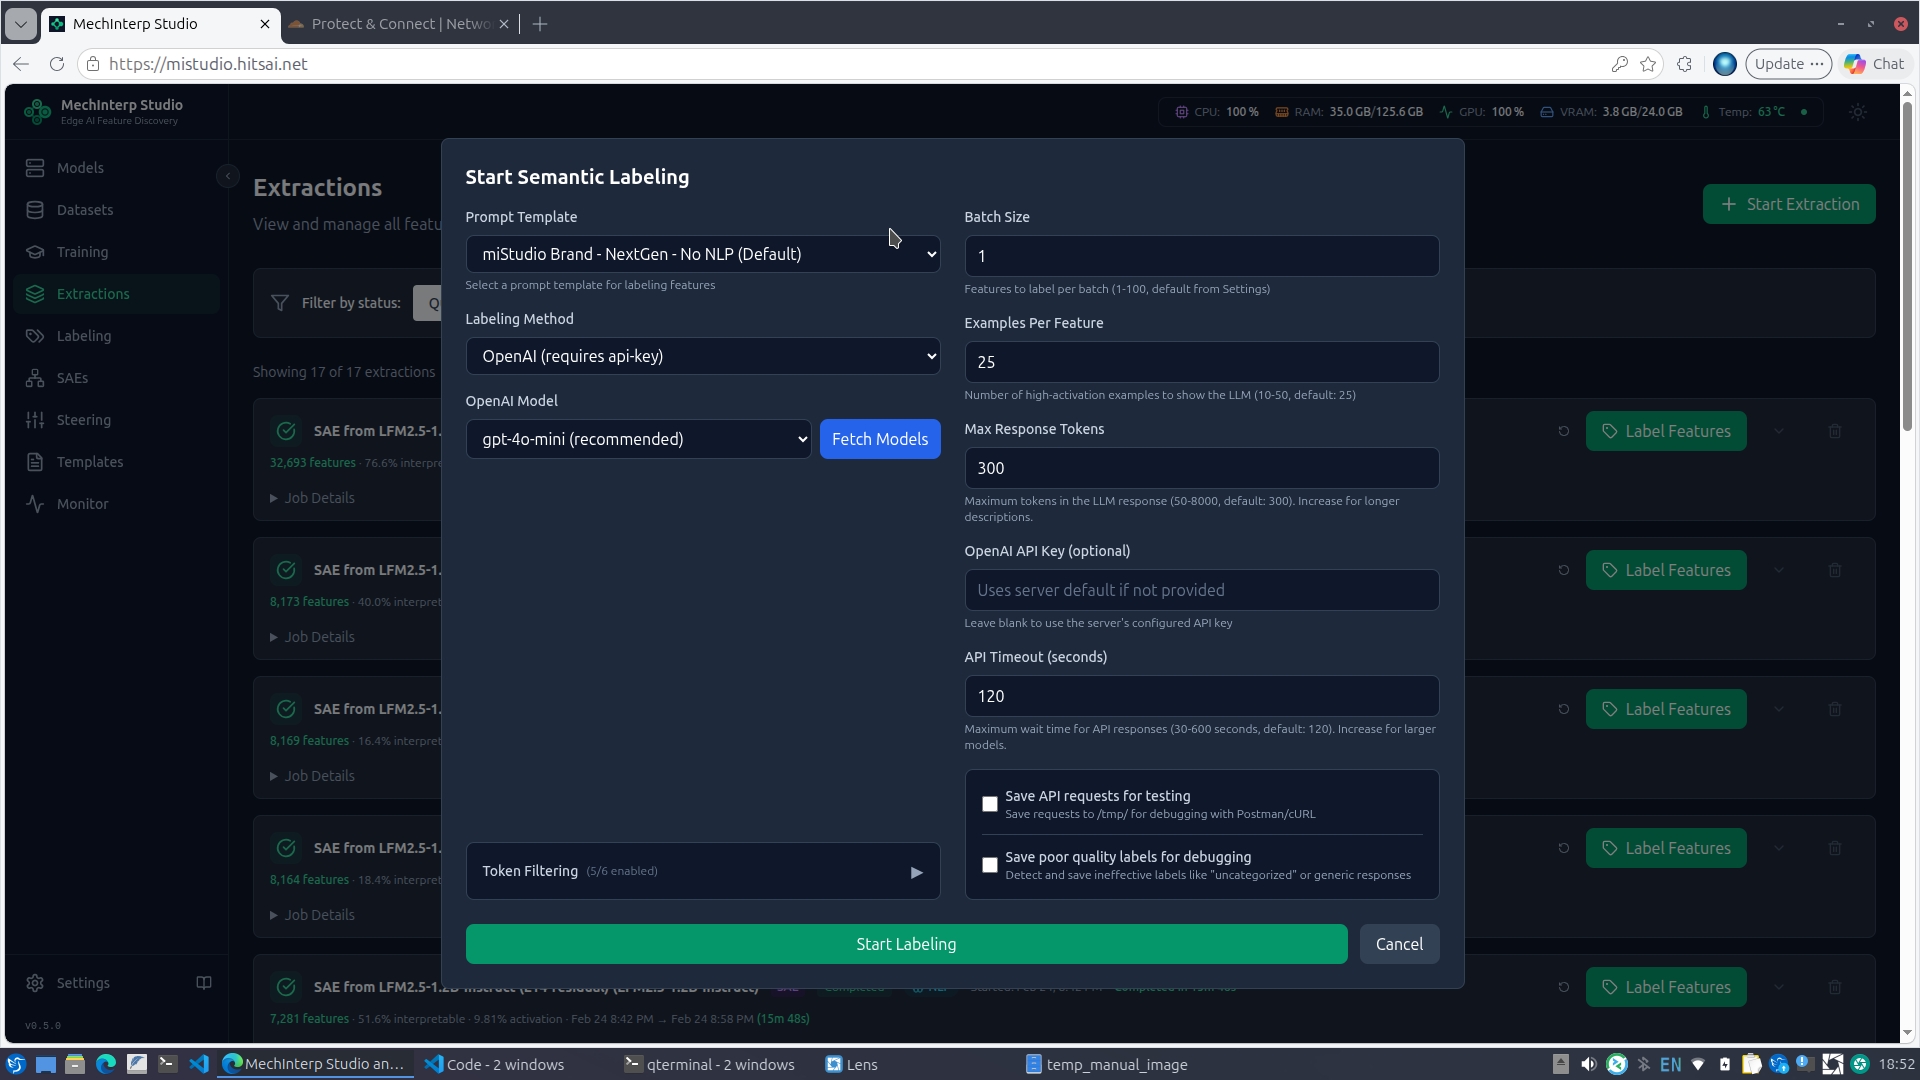1920x1080 pixels.
Task: Click the address bar URL
Action: (x=208, y=64)
